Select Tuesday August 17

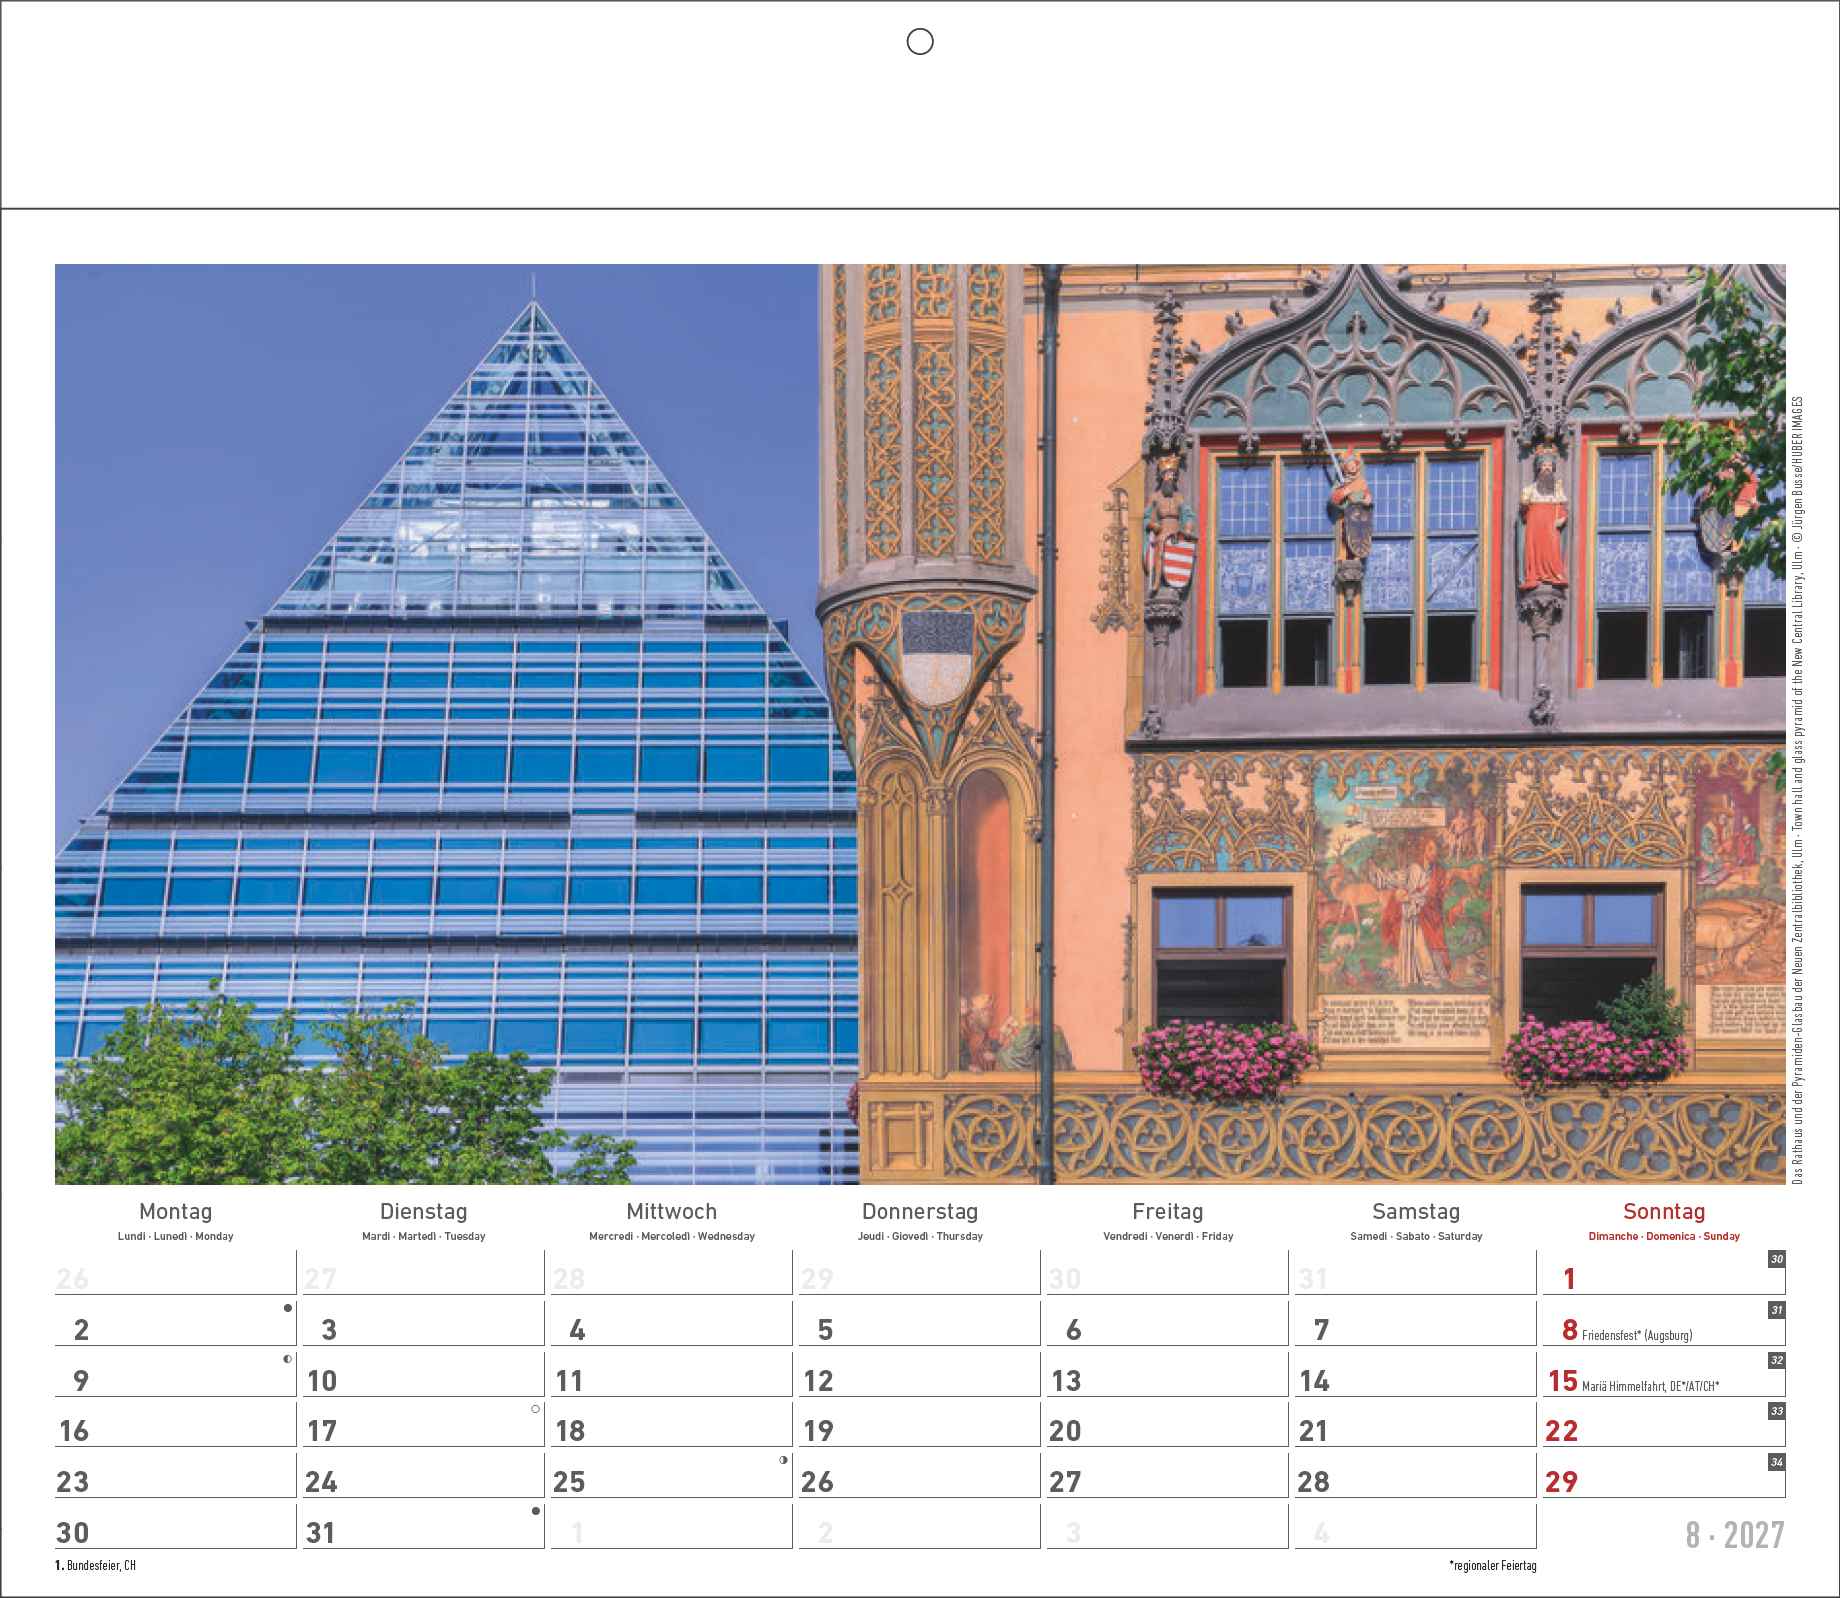[x=322, y=1431]
